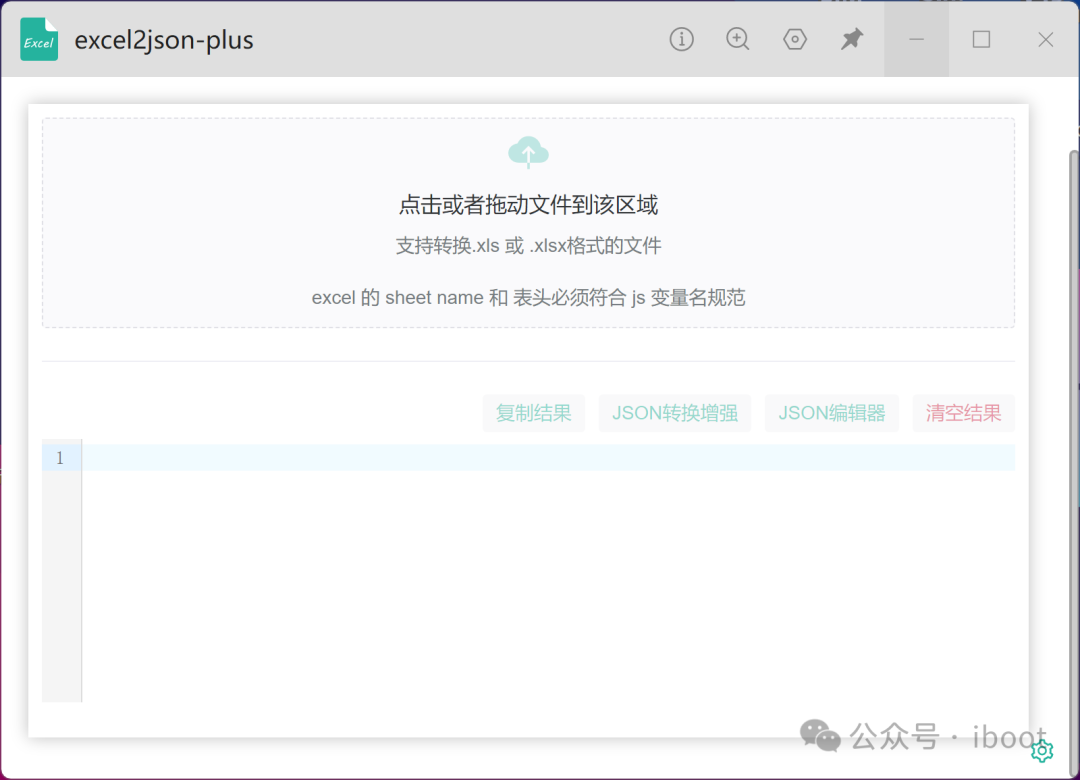The image size is (1080, 780).
Task: Click the 点击或者拖动文件到该区域 upload heading
Action: pyautogui.click(x=528, y=206)
